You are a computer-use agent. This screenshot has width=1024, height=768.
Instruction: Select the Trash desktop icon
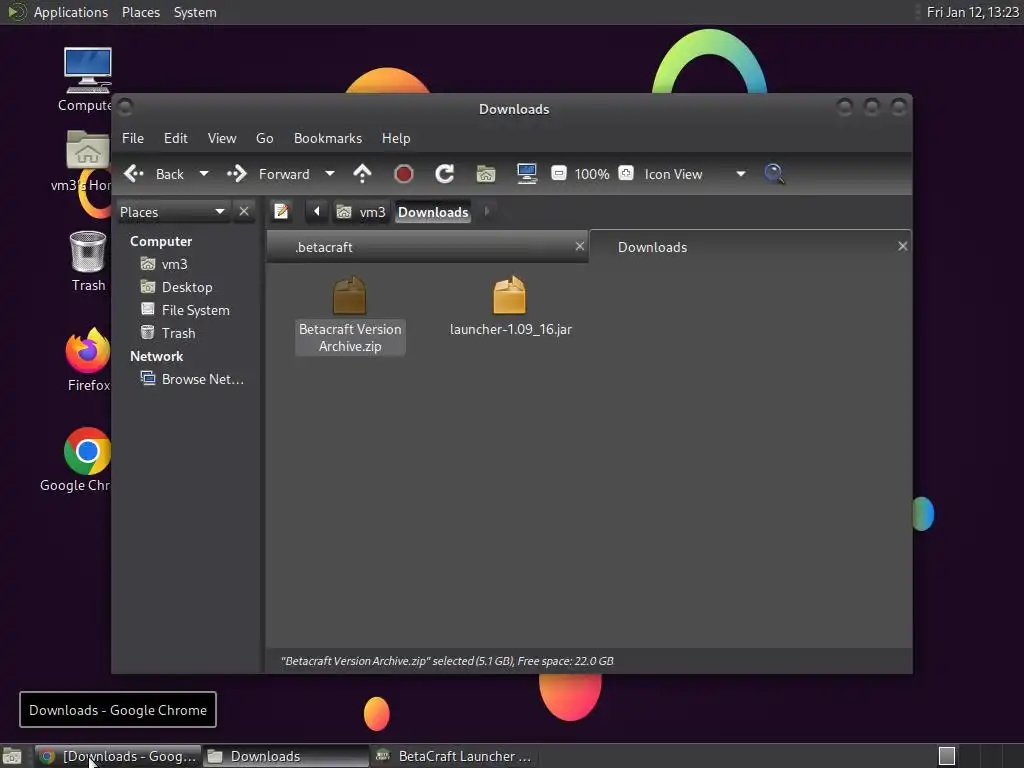(88, 261)
